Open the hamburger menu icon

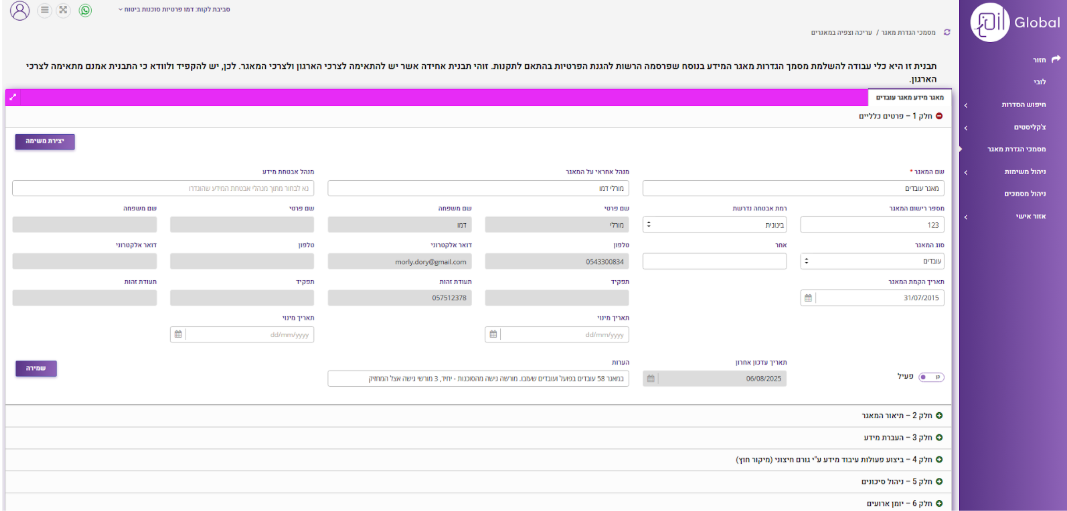[x=45, y=10]
